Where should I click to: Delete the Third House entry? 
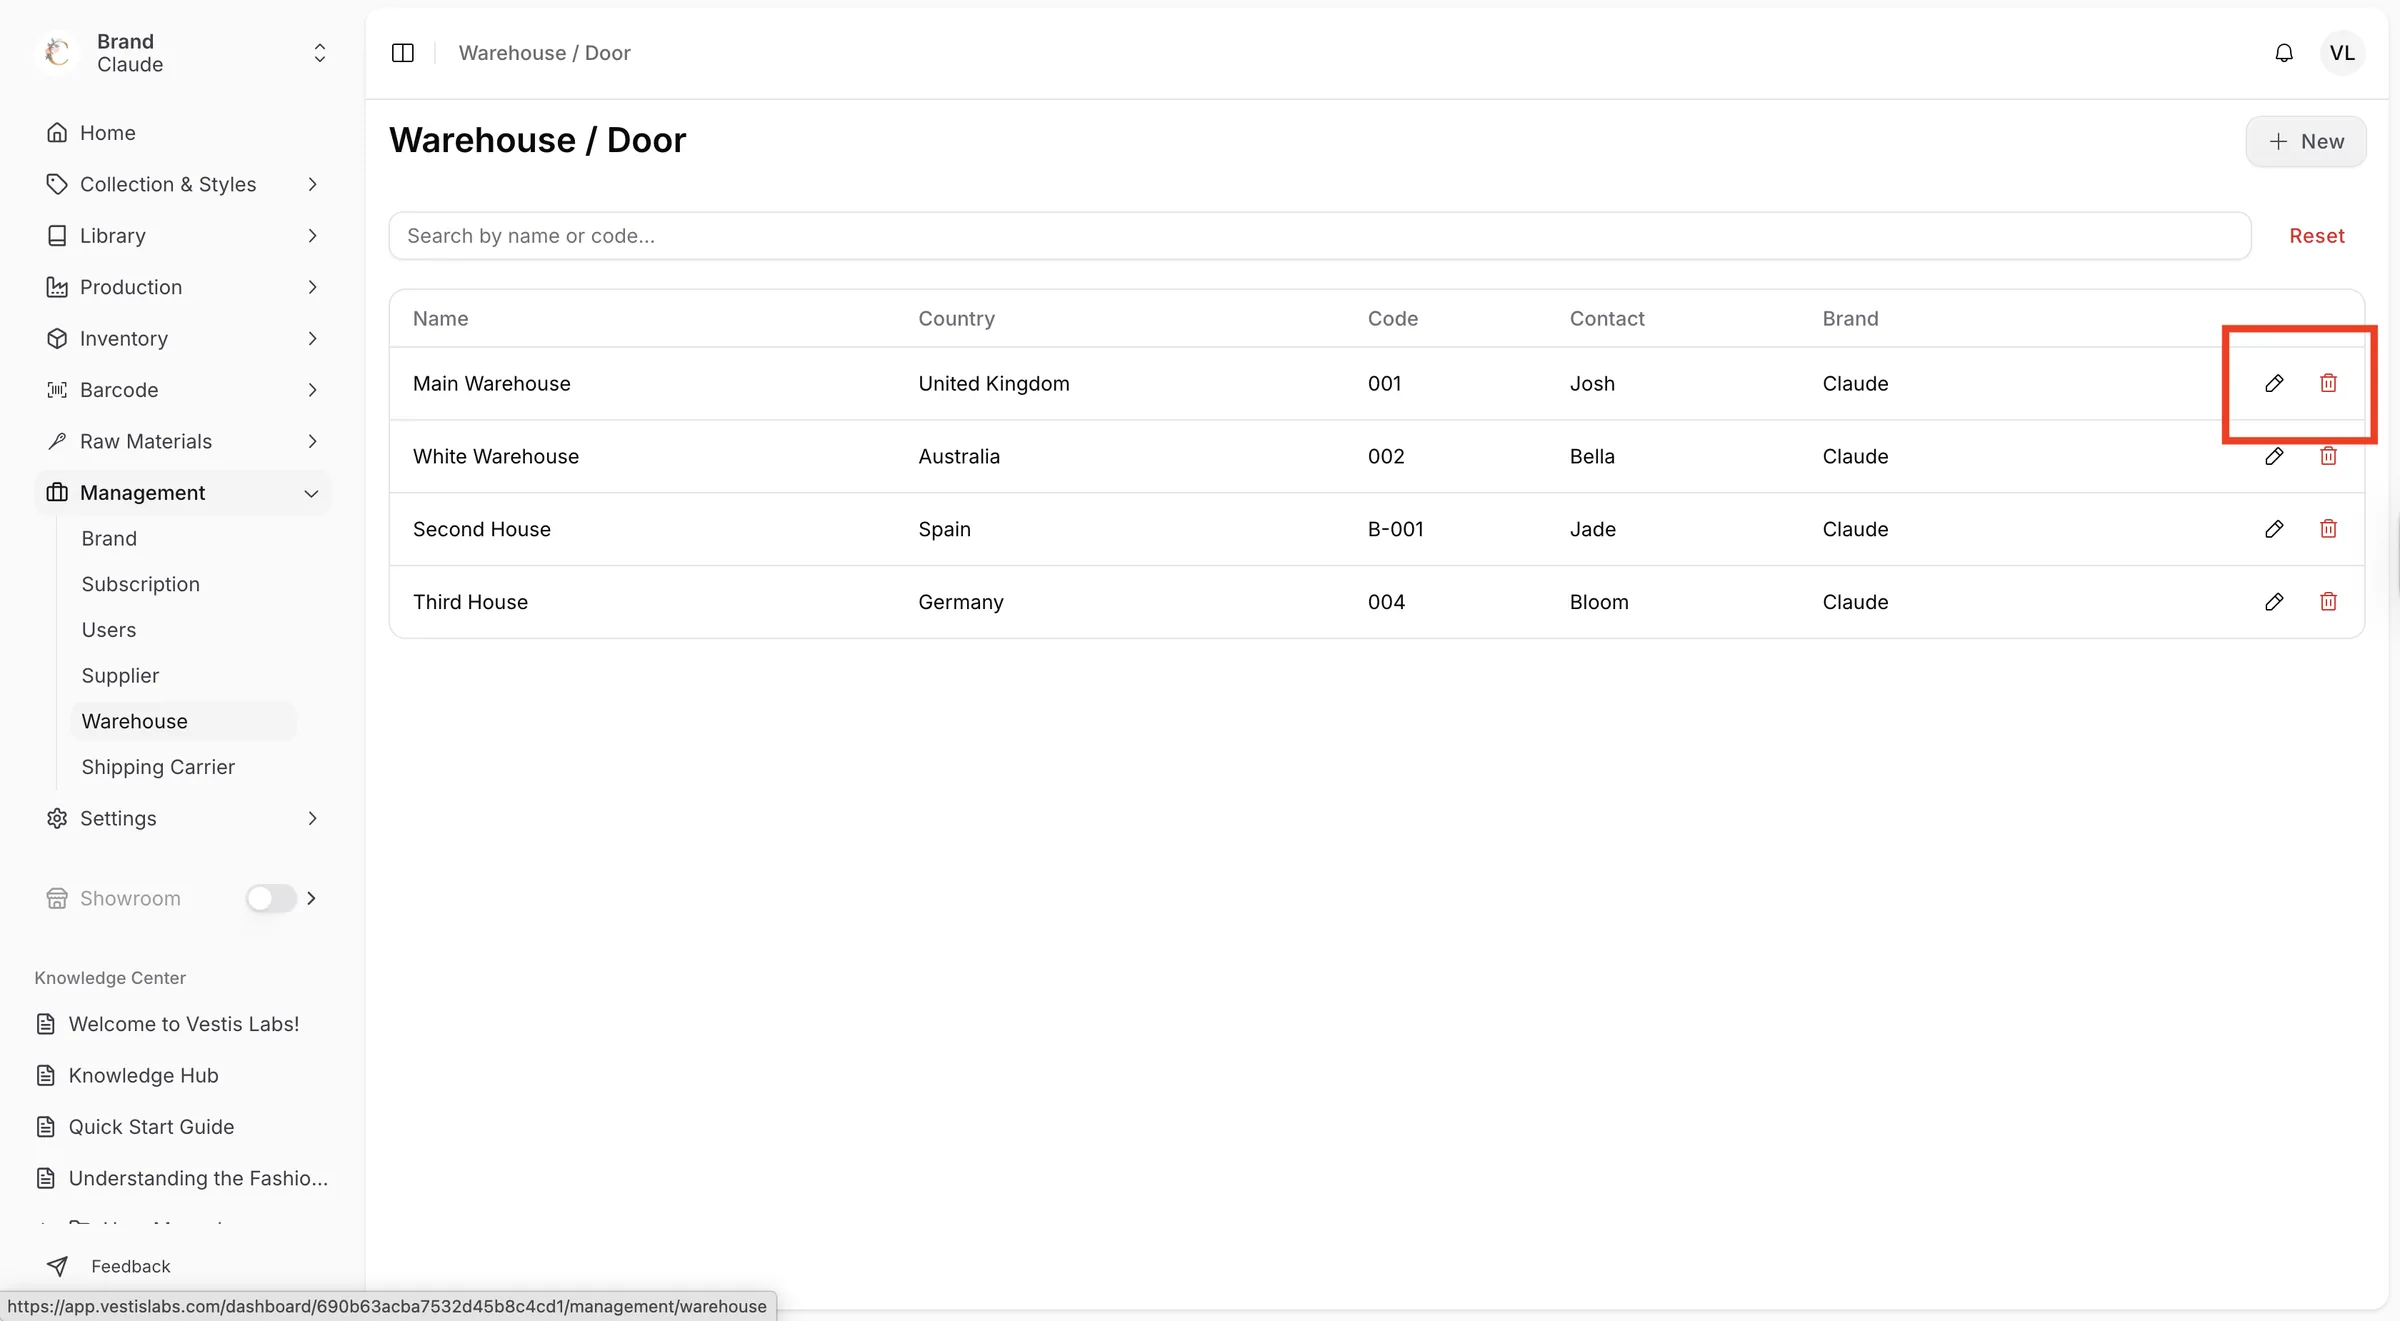[2328, 602]
